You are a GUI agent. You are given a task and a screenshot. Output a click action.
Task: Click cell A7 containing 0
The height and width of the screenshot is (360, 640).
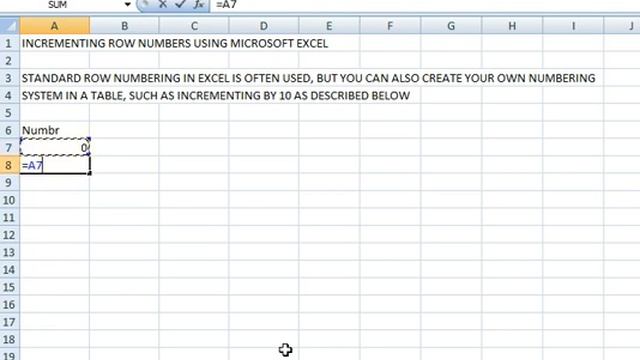54,147
